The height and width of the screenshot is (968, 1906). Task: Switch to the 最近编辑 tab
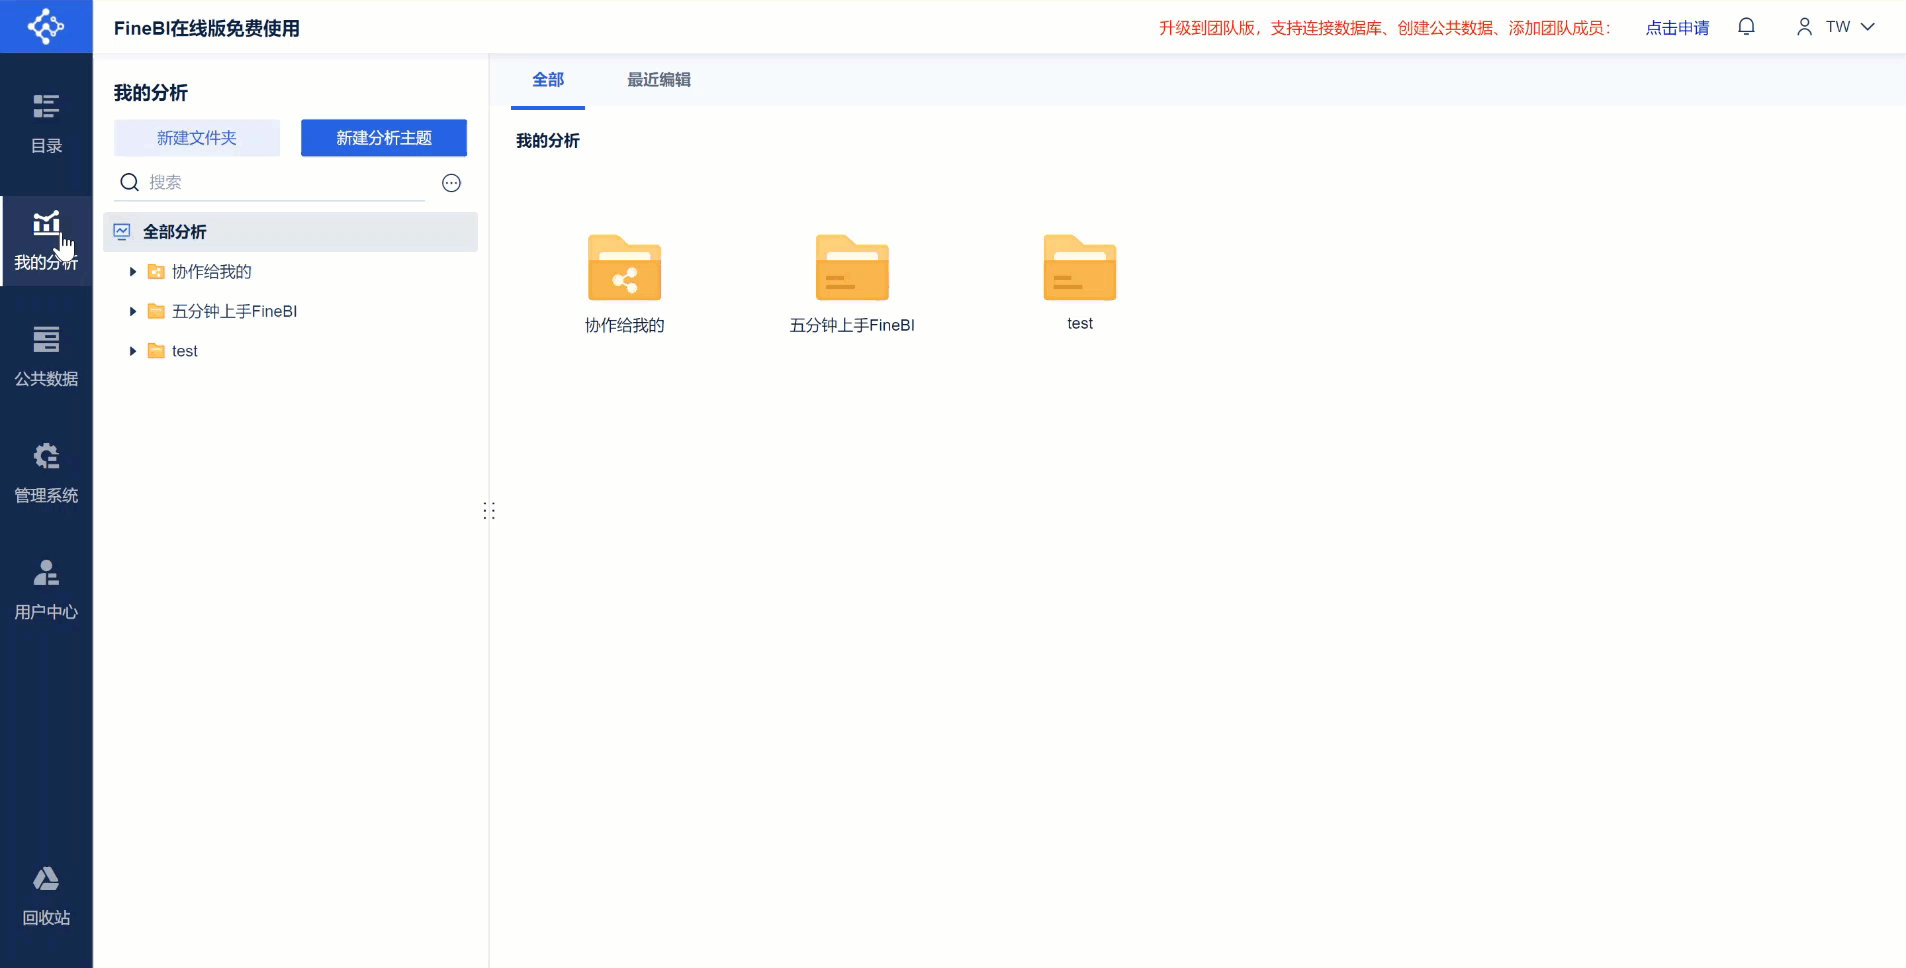pos(658,79)
